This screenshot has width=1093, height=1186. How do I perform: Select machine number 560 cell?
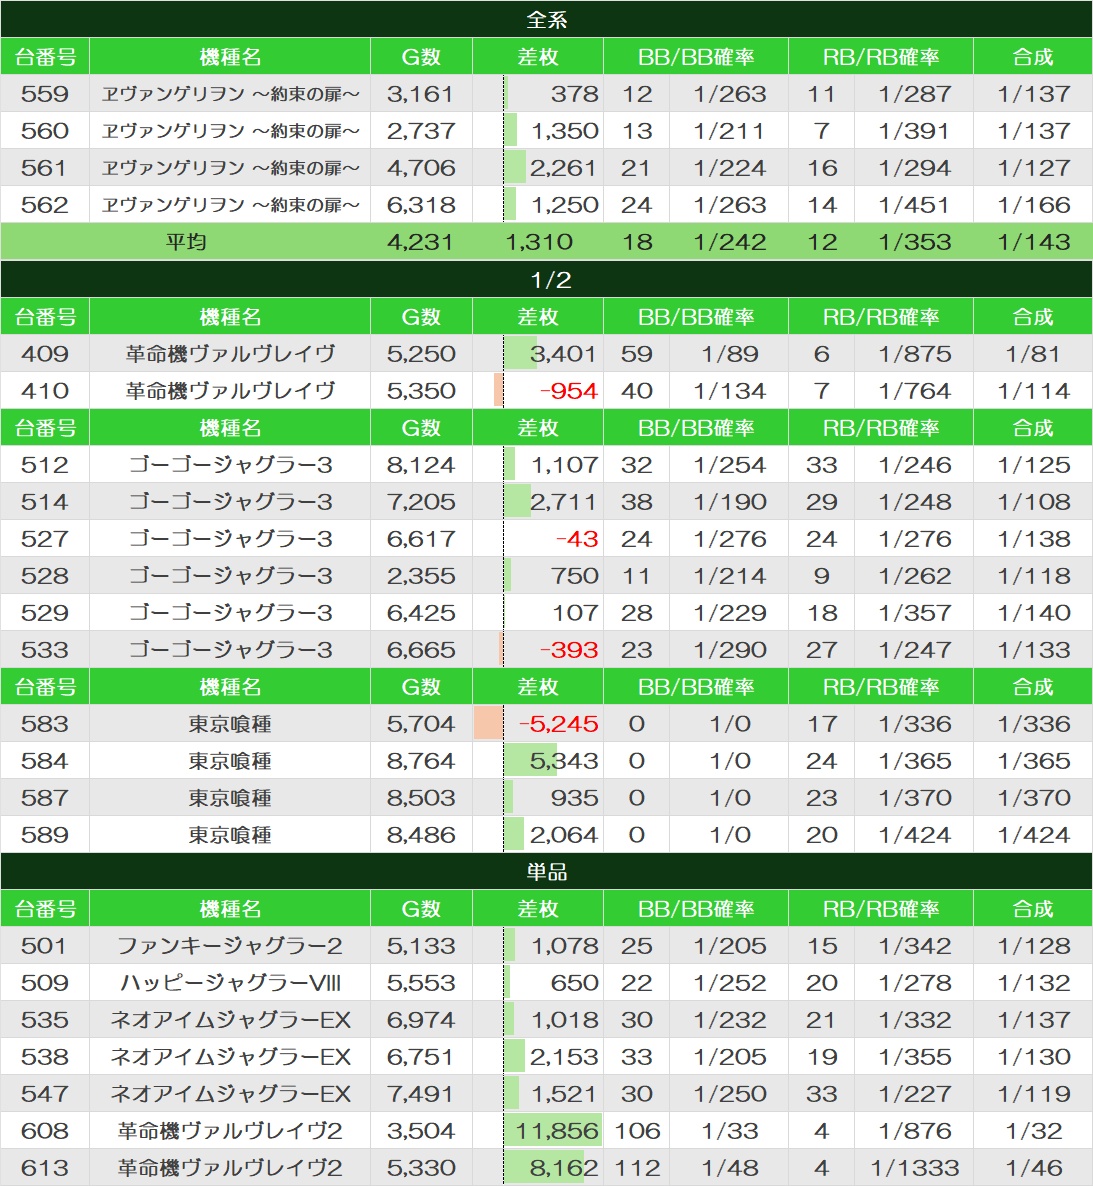click(45, 131)
